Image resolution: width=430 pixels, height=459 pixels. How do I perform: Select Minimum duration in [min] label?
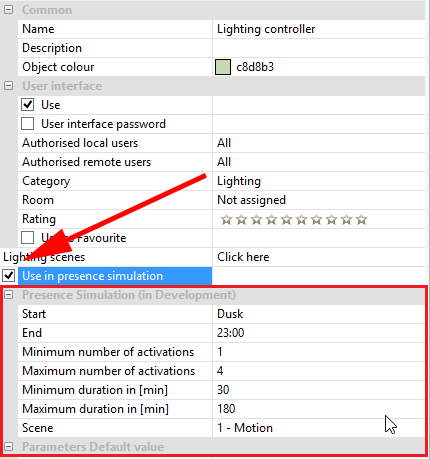[95, 390]
